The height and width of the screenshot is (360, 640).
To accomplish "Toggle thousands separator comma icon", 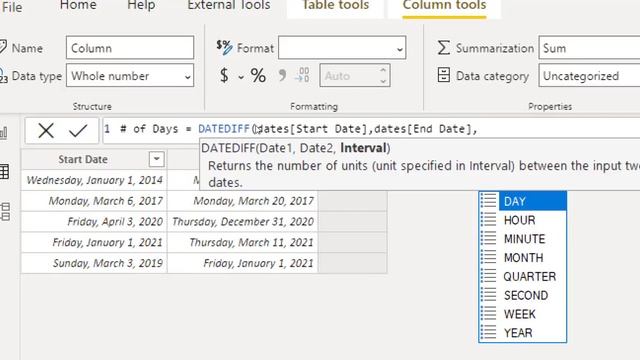I will pyautogui.click(x=282, y=76).
